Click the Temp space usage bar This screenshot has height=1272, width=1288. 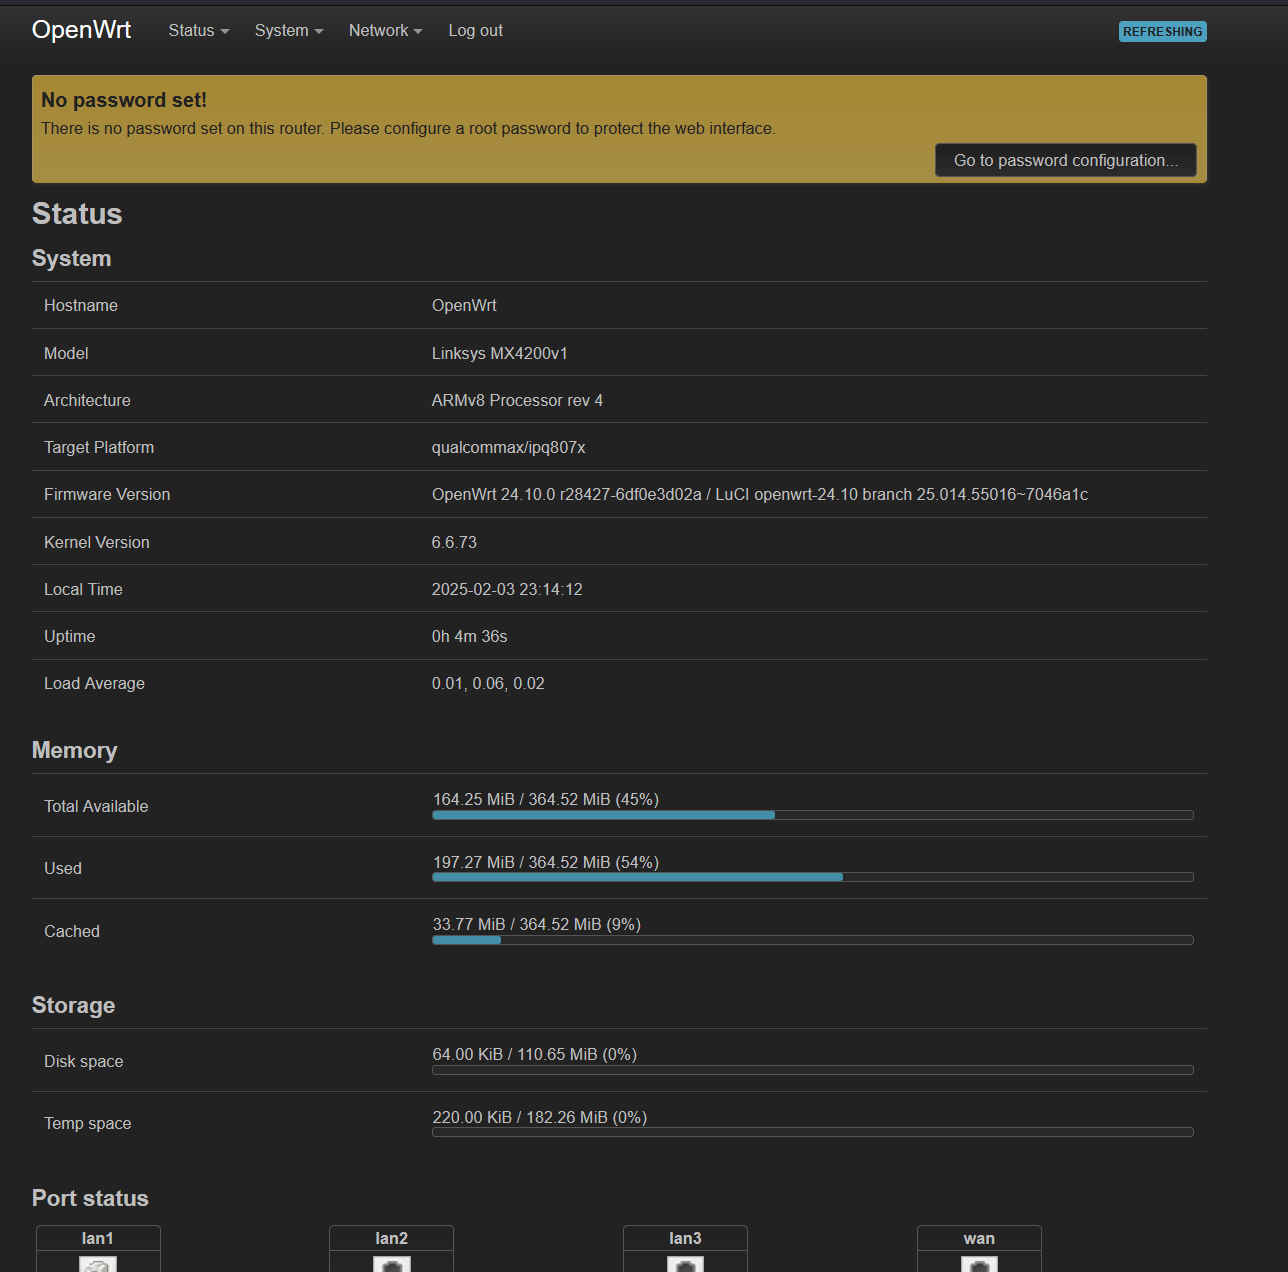812,1132
